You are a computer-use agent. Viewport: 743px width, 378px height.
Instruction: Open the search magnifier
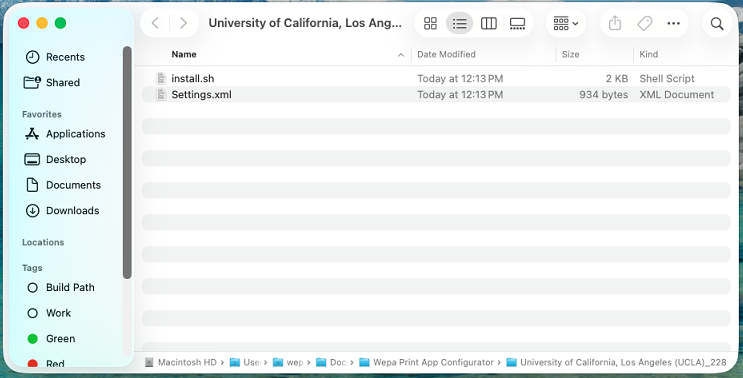[x=717, y=23]
